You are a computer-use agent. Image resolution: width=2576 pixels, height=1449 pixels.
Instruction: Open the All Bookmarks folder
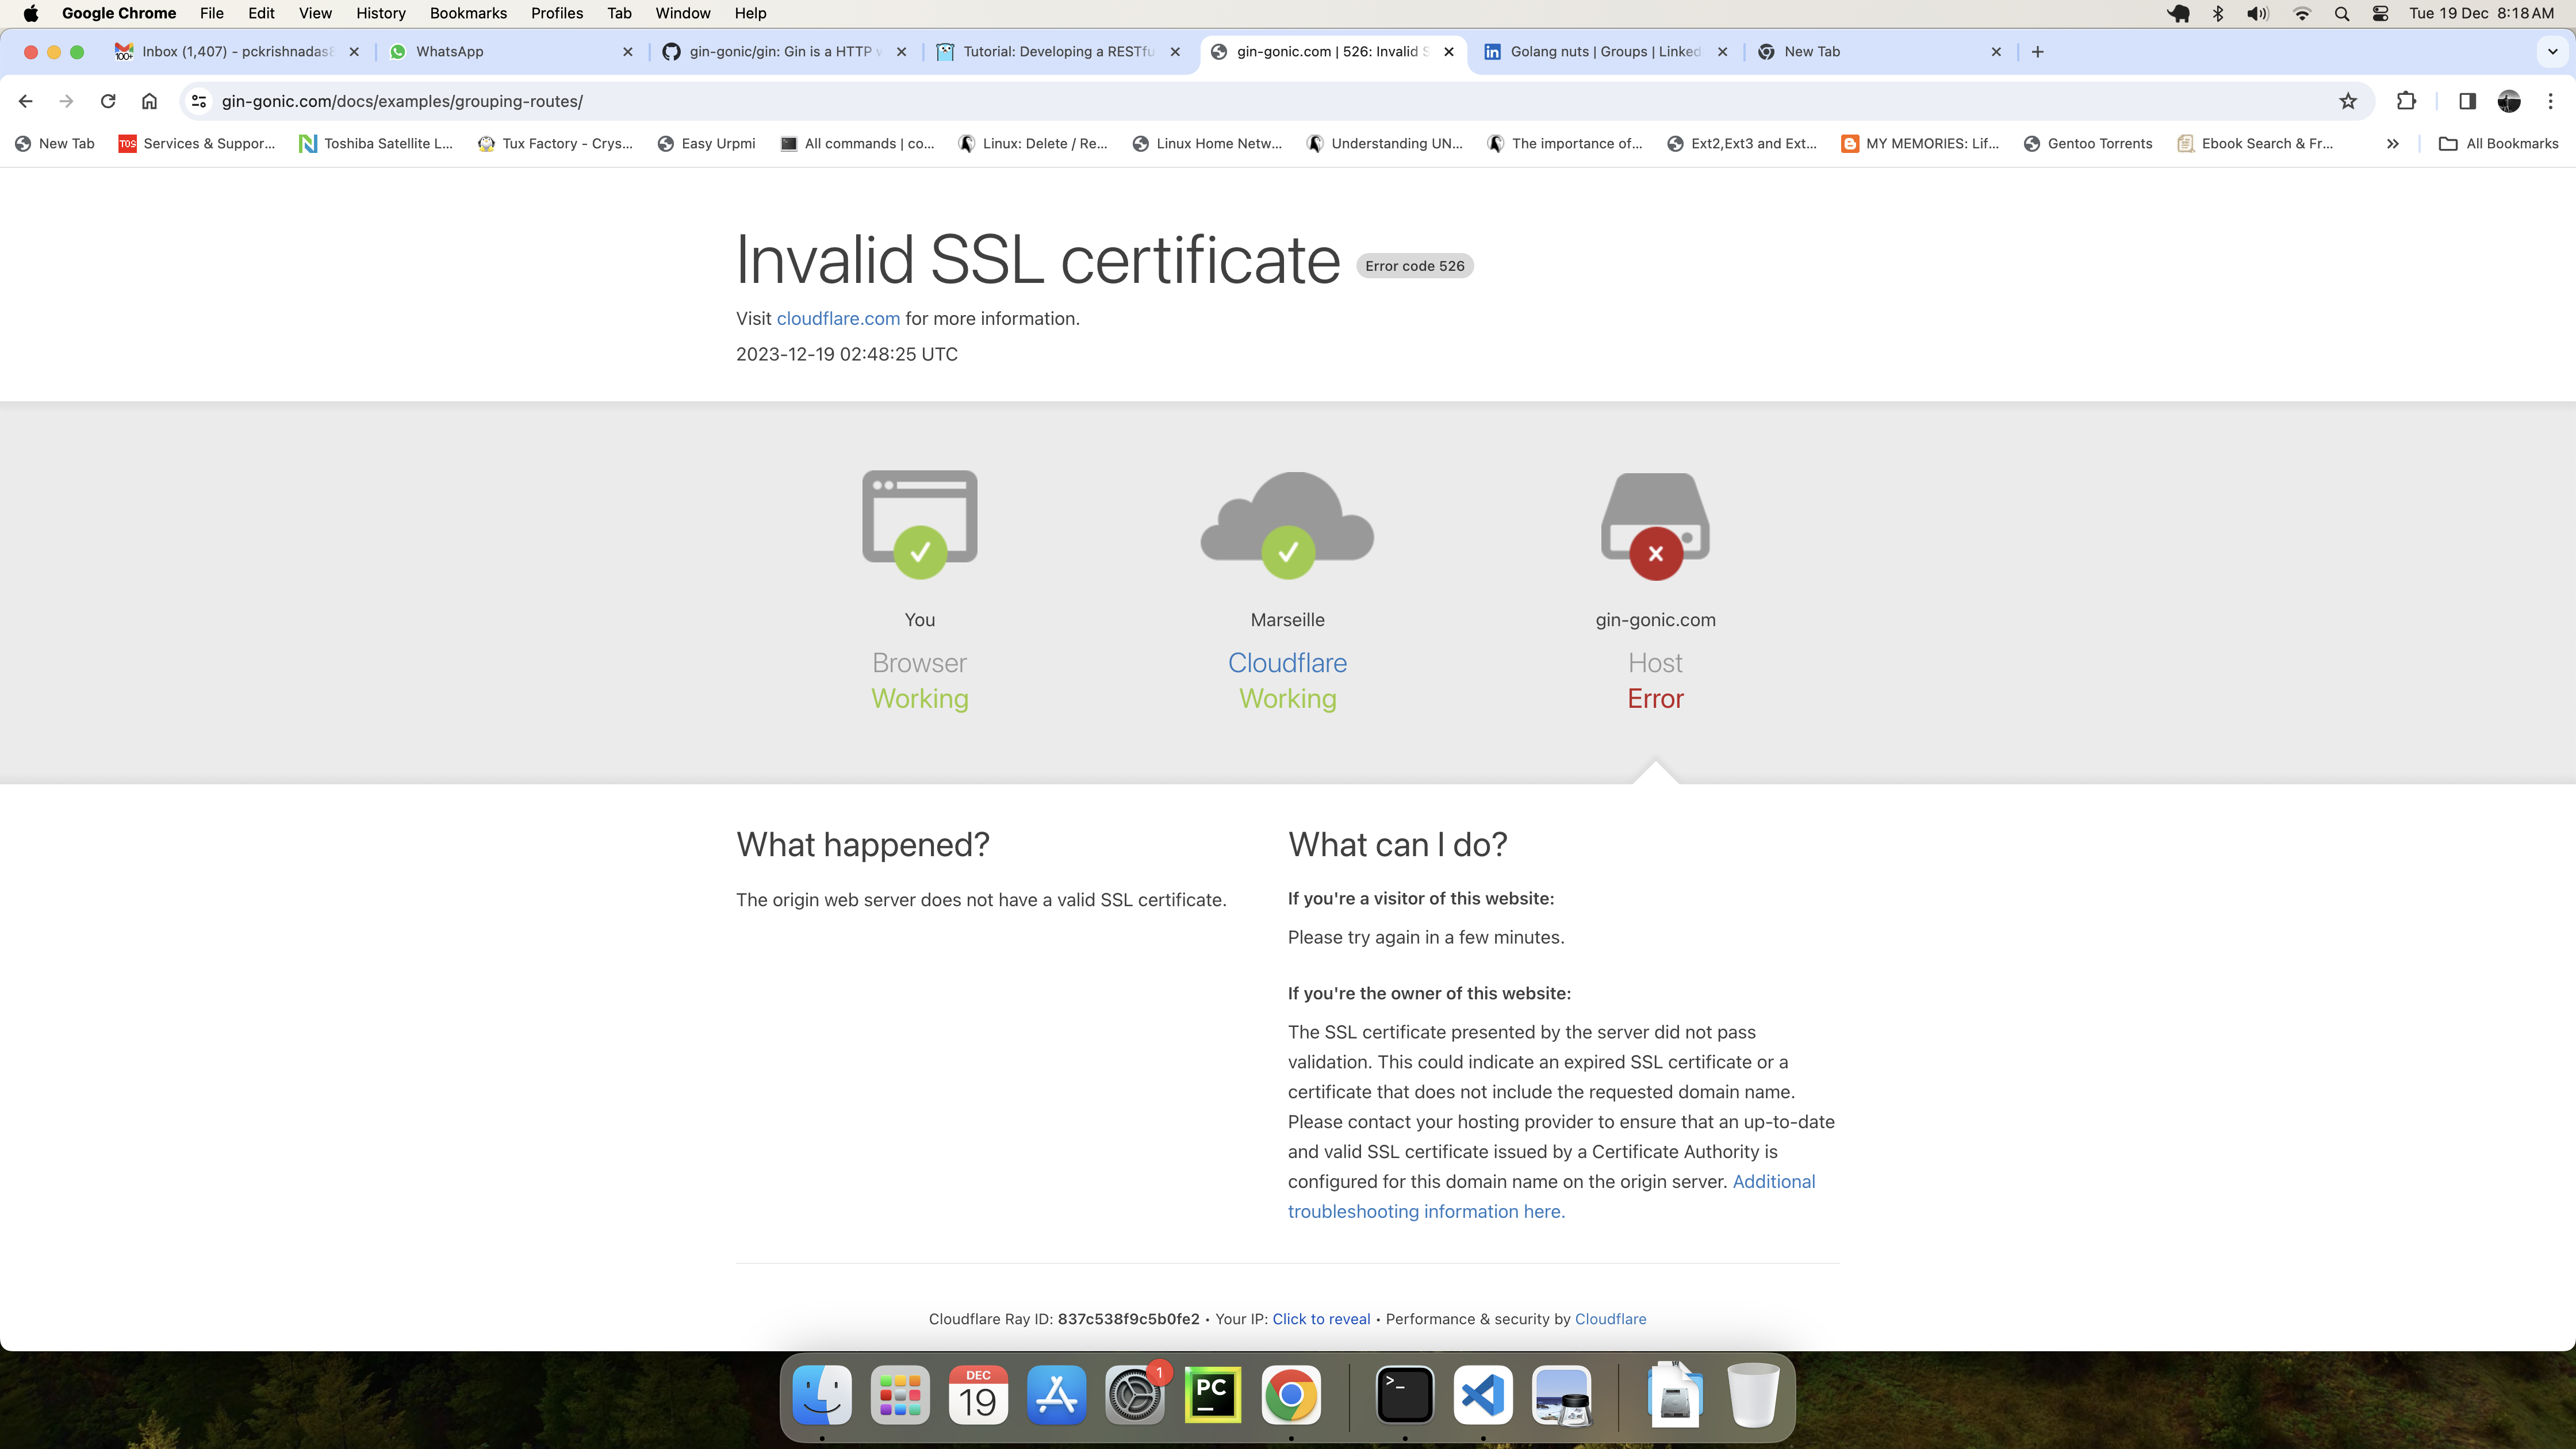click(x=2499, y=144)
